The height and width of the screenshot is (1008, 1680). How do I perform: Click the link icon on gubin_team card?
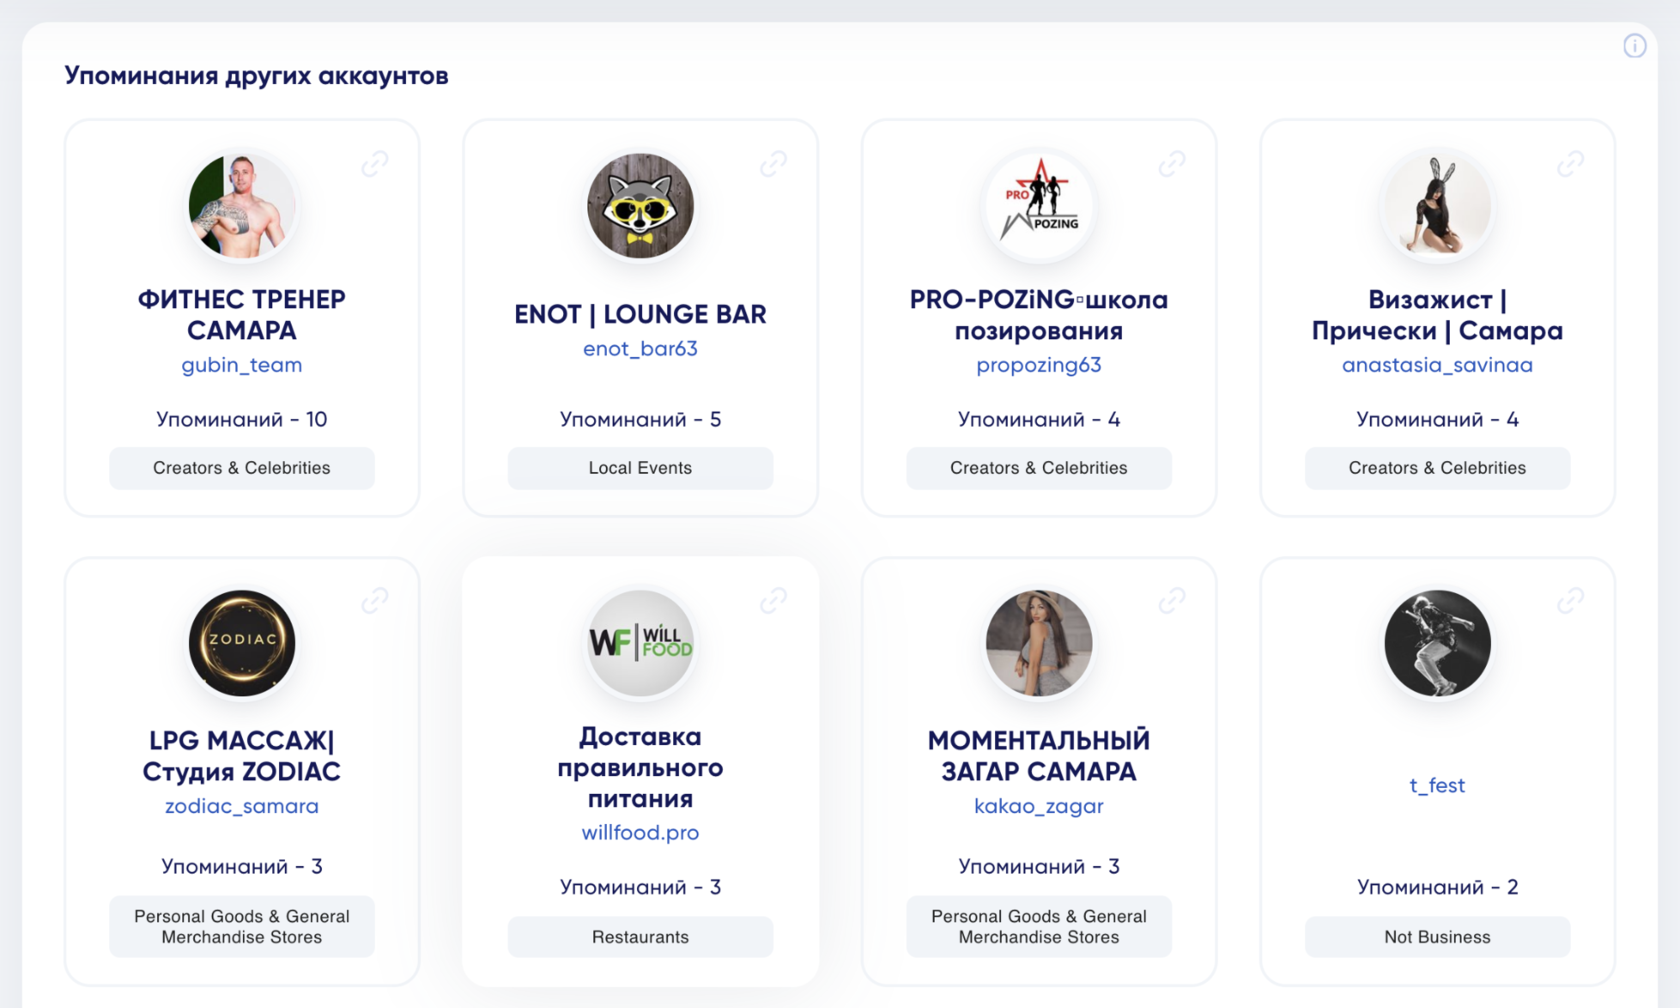coord(375,163)
